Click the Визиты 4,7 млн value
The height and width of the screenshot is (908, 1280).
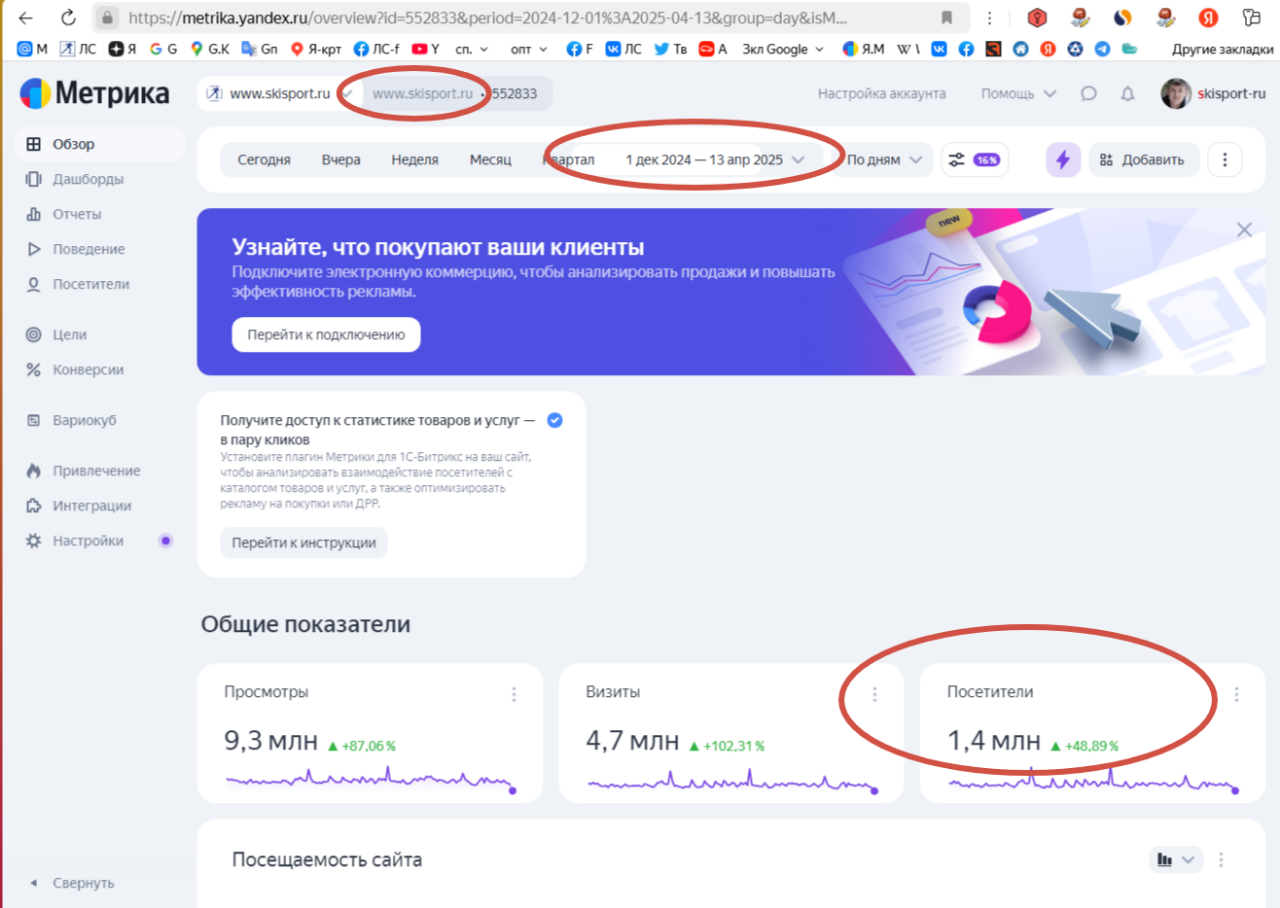click(632, 742)
